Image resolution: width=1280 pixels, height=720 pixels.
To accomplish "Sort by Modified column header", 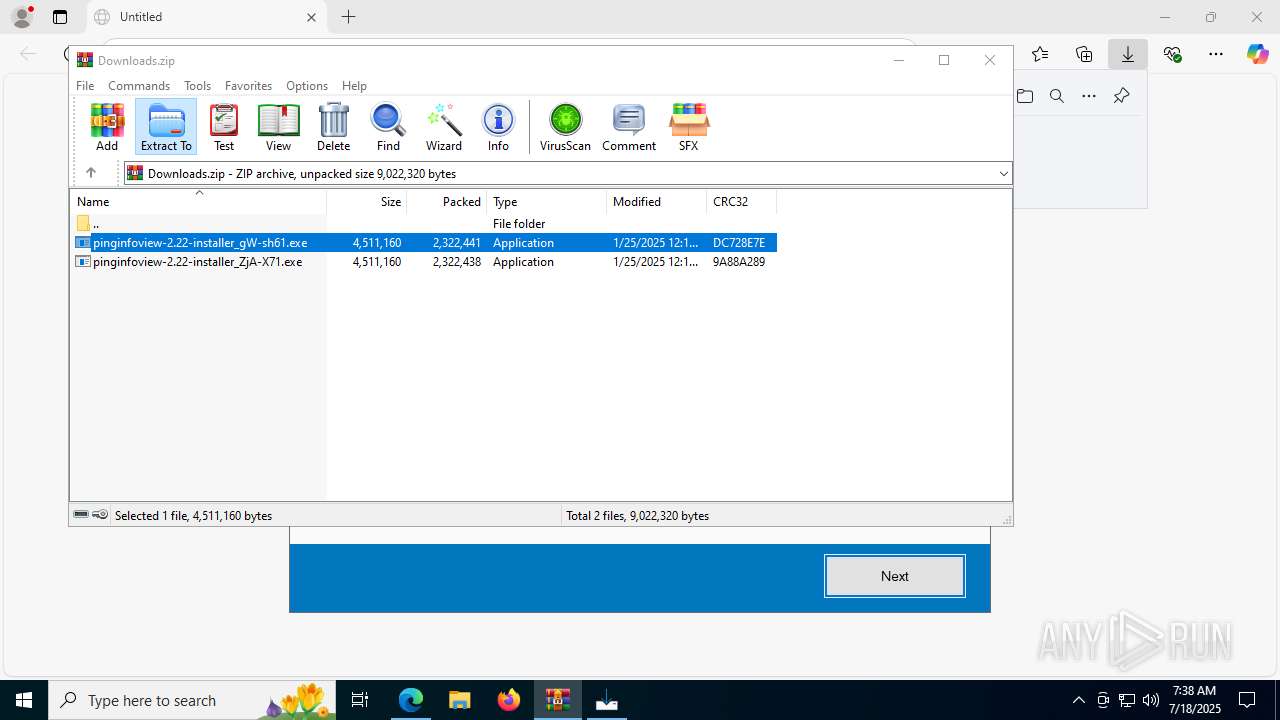I will [657, 202].
